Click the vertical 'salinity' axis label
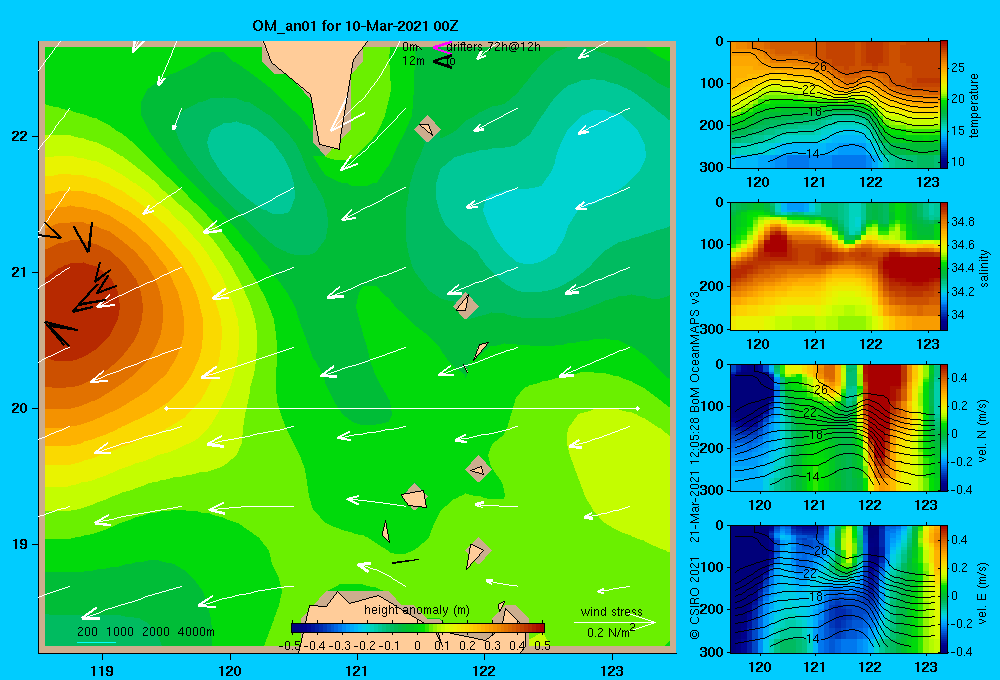Image resolution: width=1000 pixels, height=680 pixels. (984, 268)
